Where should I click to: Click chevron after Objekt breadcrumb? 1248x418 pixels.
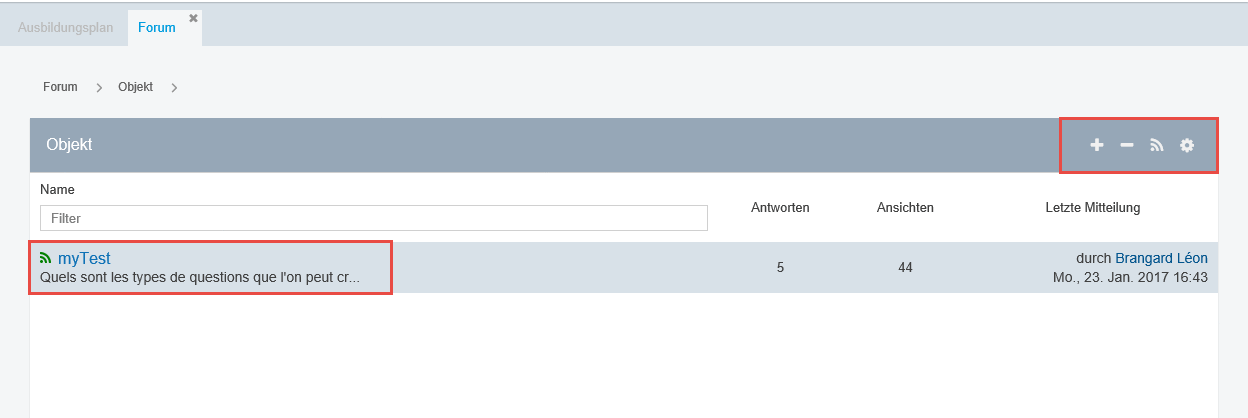tap(174, 88)
